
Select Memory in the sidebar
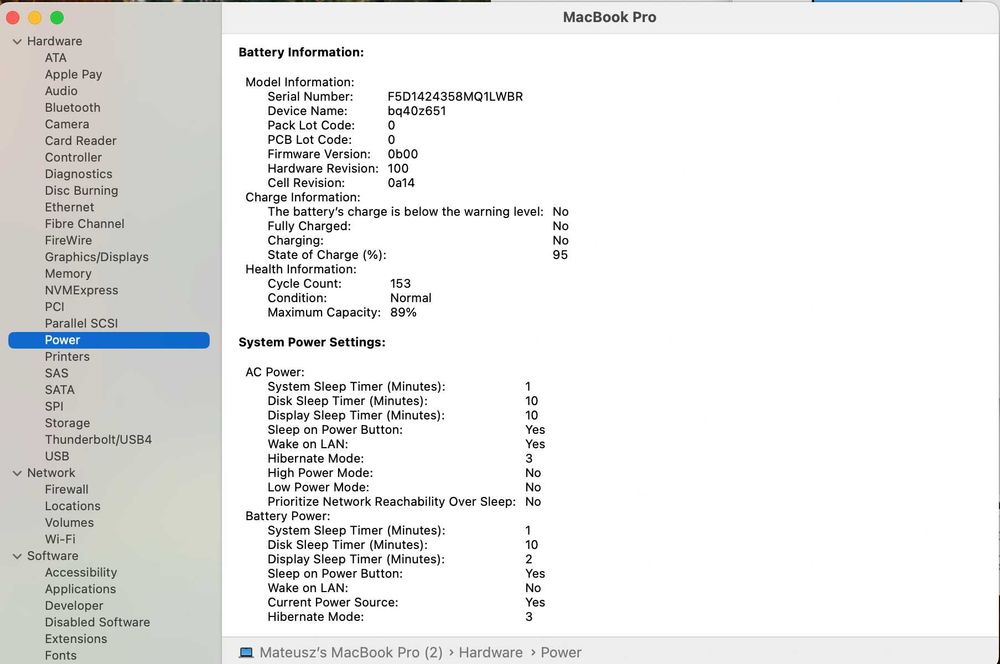(x=68, y=274)
